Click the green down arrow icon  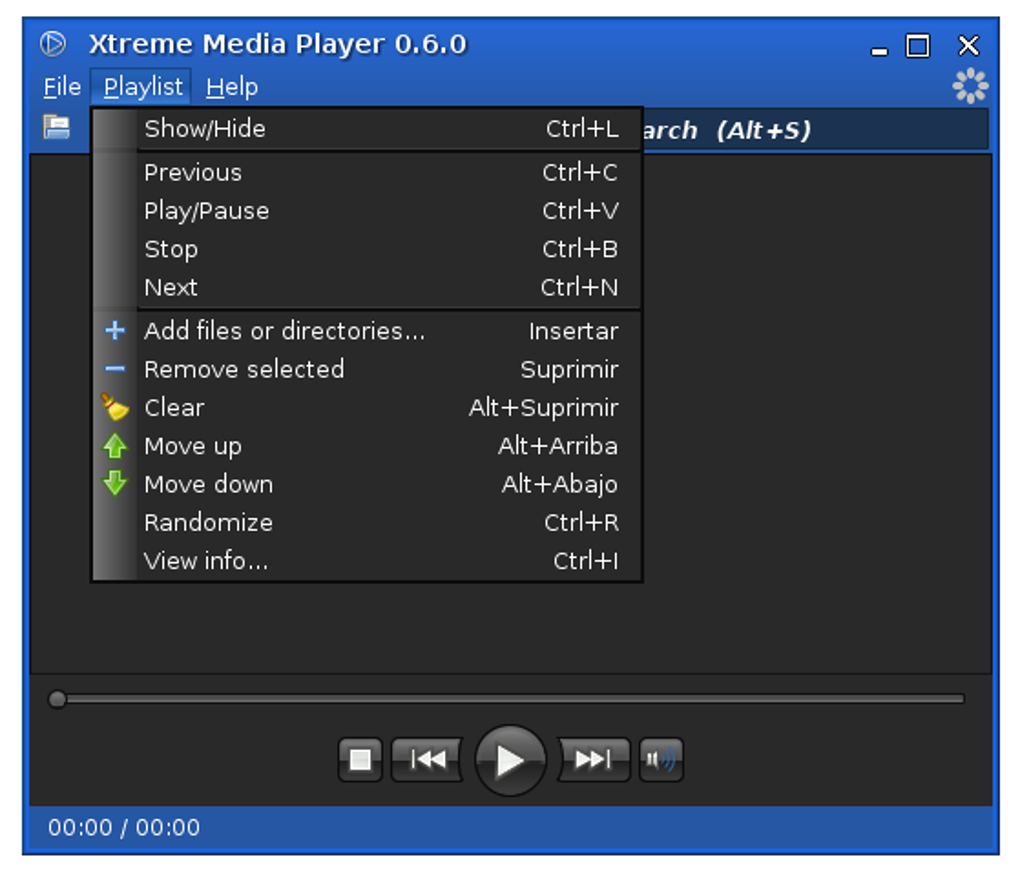(114, 483)
